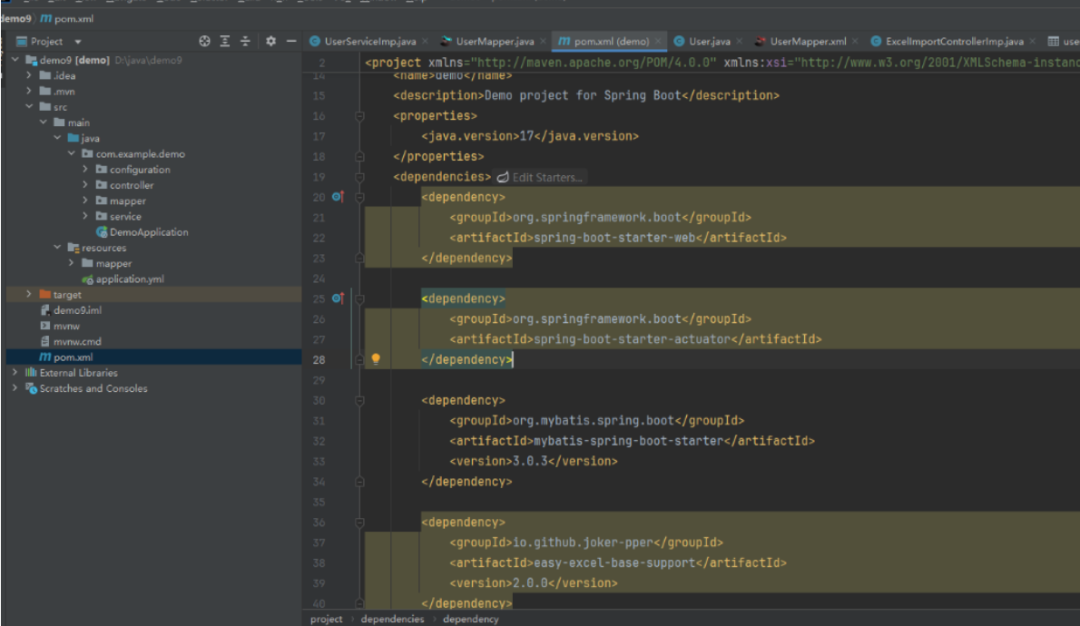Expand the .mvn folder
Viewport: 1080px width, 626px height.
[29, 91]
